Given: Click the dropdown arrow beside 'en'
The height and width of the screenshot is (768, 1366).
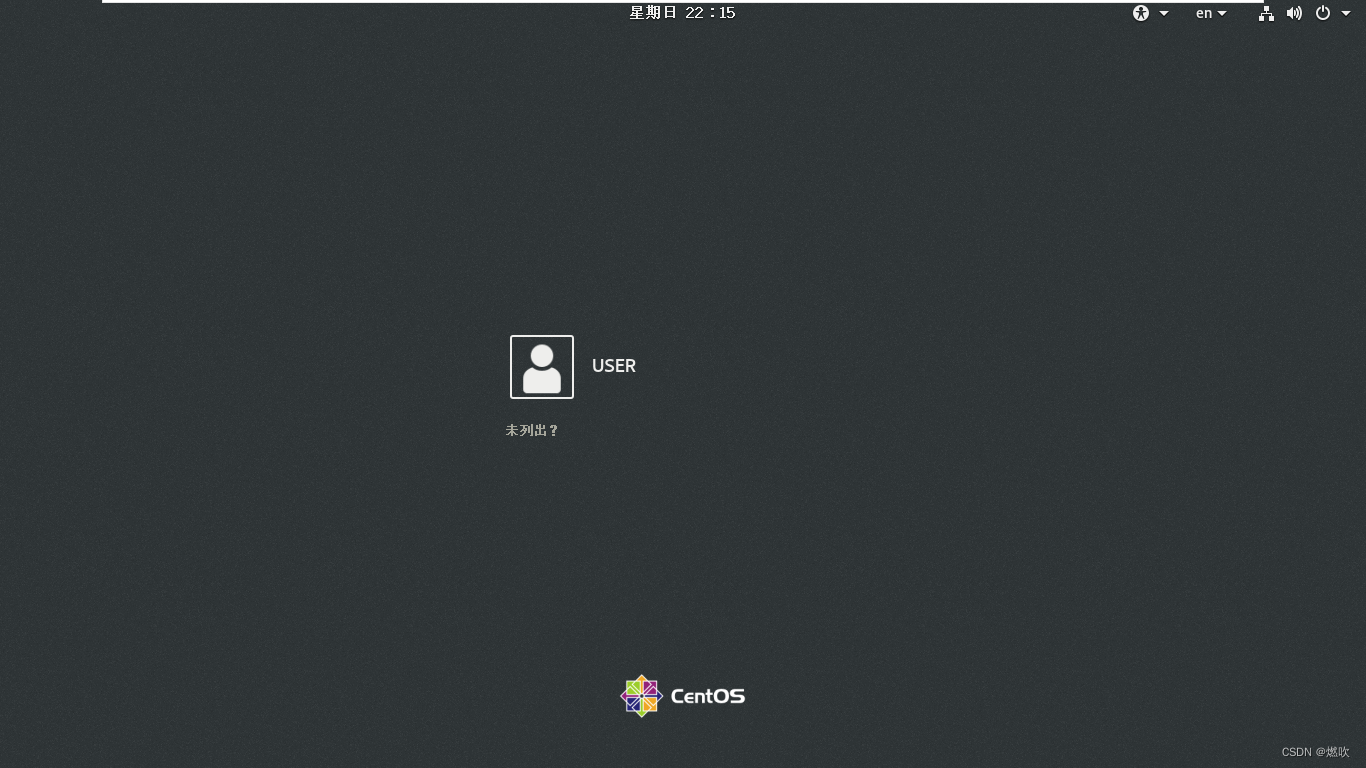Looking at the screenshot, I should (1222, 14).
